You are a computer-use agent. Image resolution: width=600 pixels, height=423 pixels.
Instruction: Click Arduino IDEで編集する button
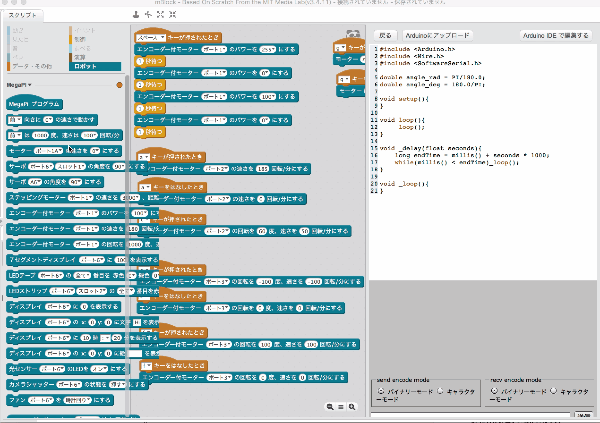[x=556, y=36]
